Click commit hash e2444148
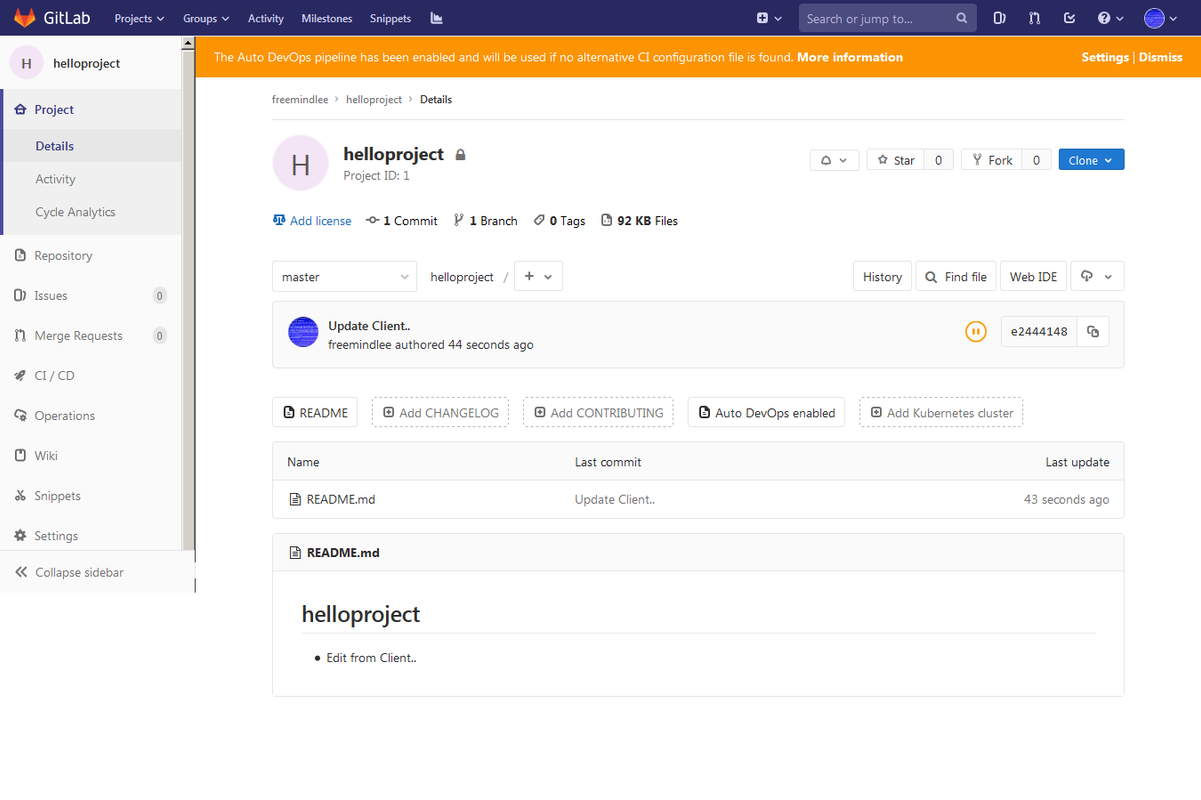 click(x=1039, y=332)
